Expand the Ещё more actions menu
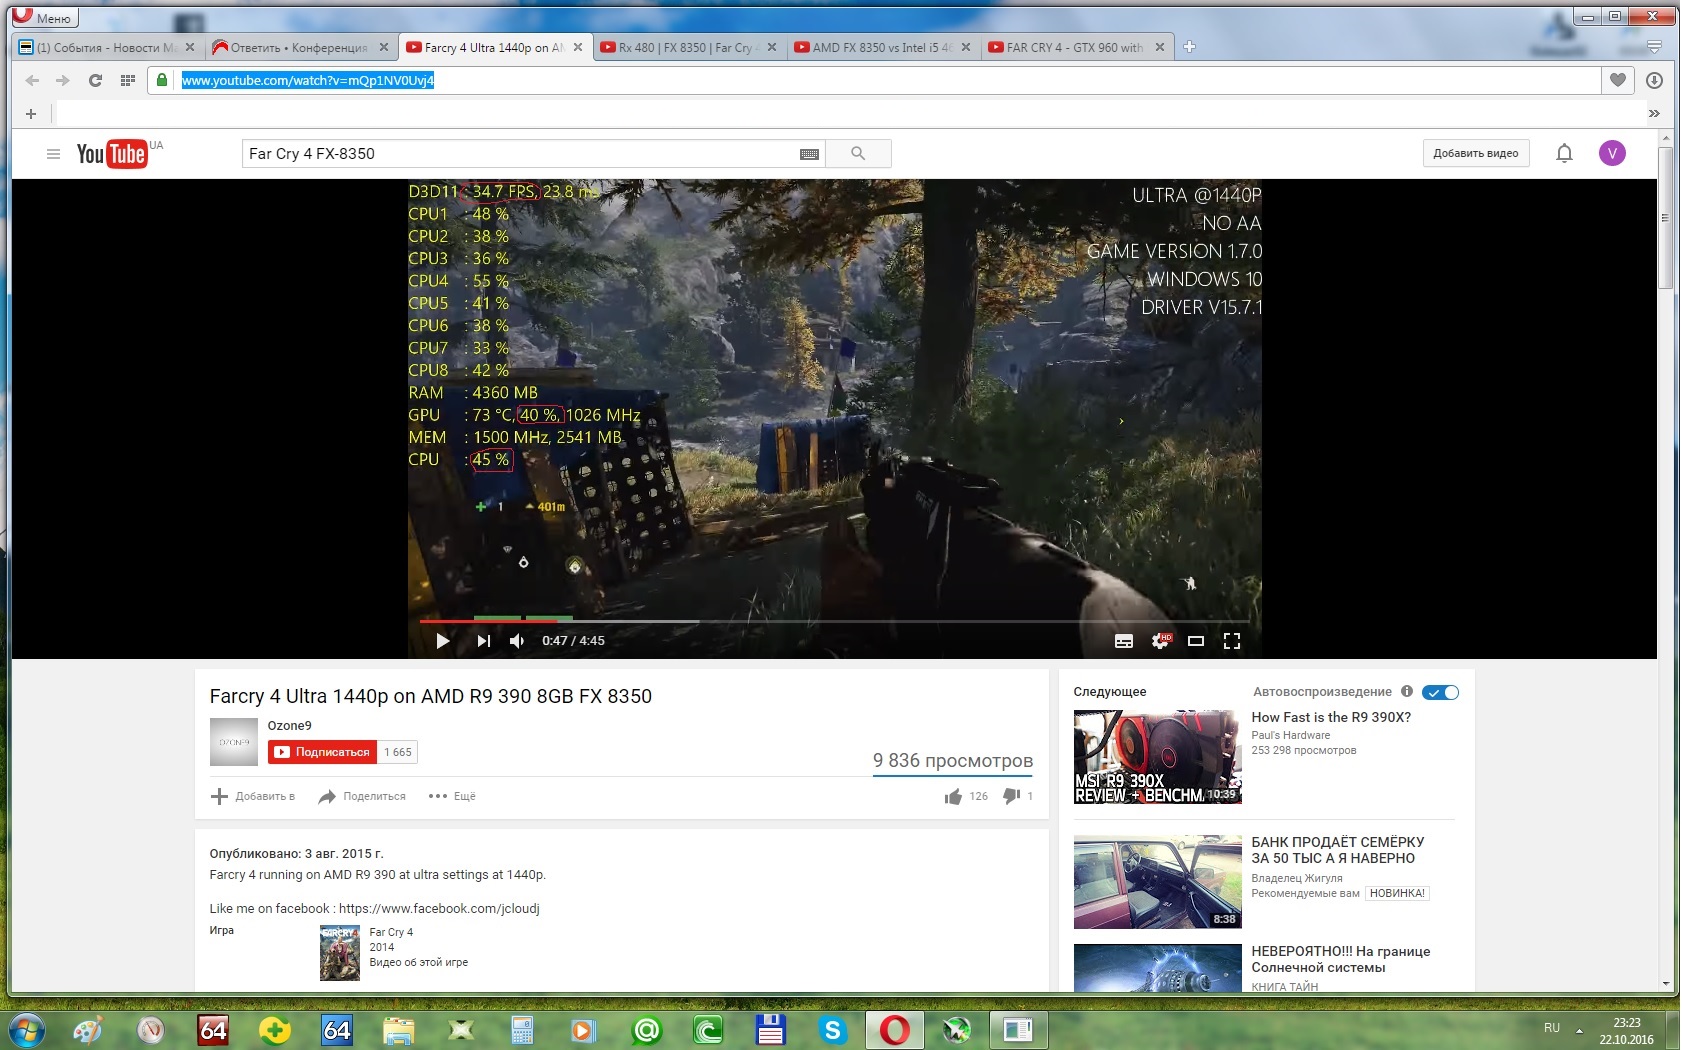 pos(452,797)
